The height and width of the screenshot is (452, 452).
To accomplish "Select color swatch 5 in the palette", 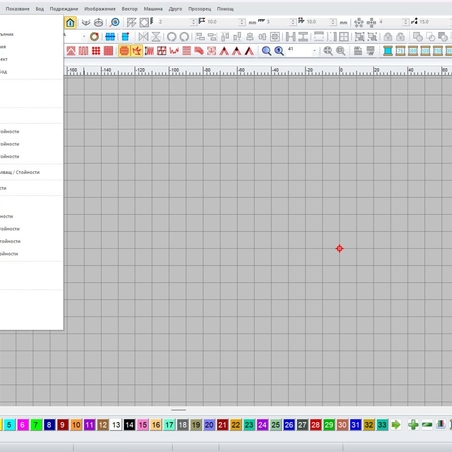I will pyautogui.click(x=9, y=425).
